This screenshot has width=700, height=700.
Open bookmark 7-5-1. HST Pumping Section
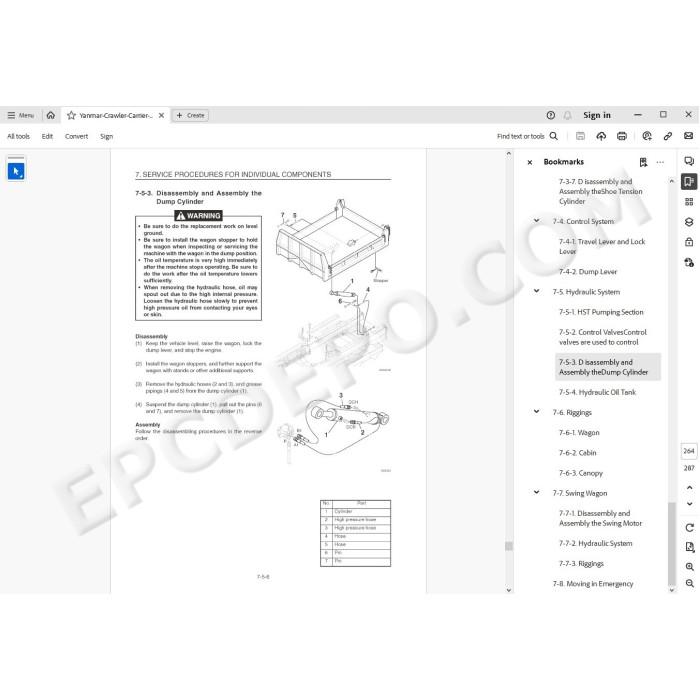click(x=601, y=312)
